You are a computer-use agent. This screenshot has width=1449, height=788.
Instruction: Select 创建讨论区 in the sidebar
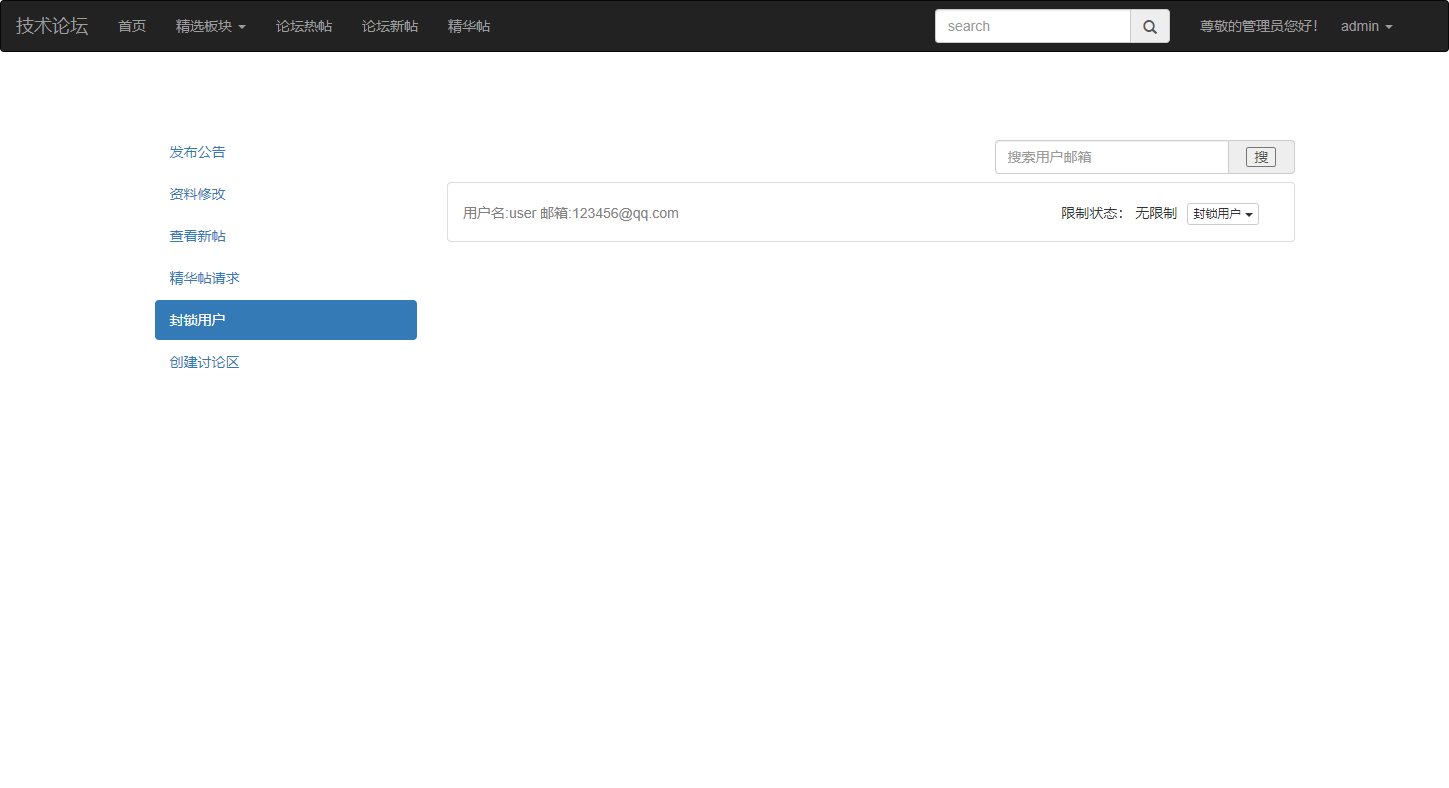click(x=286, y=362)
